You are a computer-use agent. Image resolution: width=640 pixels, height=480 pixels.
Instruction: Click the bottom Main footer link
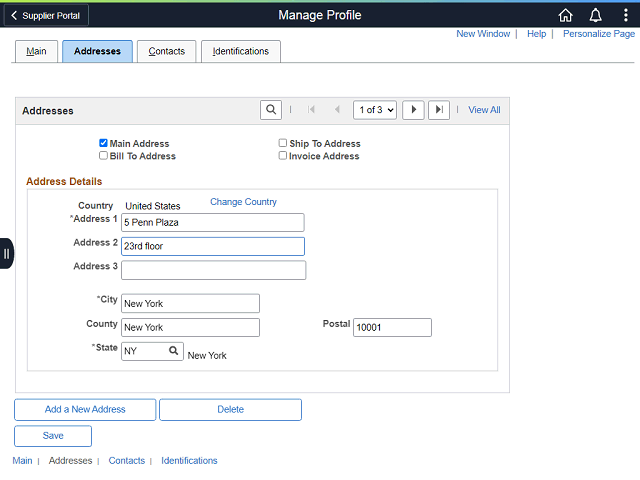coord(22,460)
